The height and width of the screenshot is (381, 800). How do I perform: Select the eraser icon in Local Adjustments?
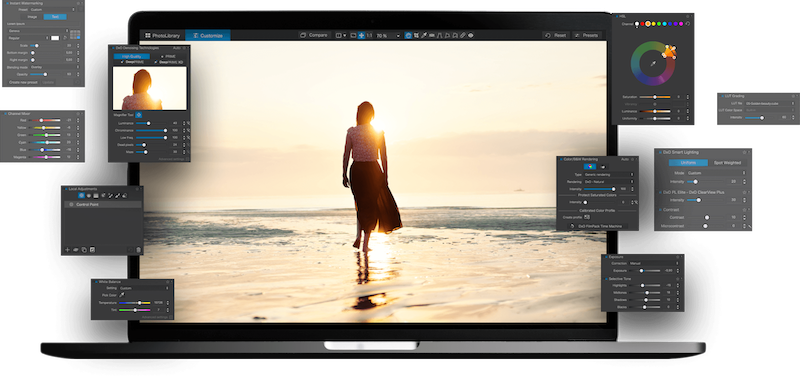tap(124, 195)
